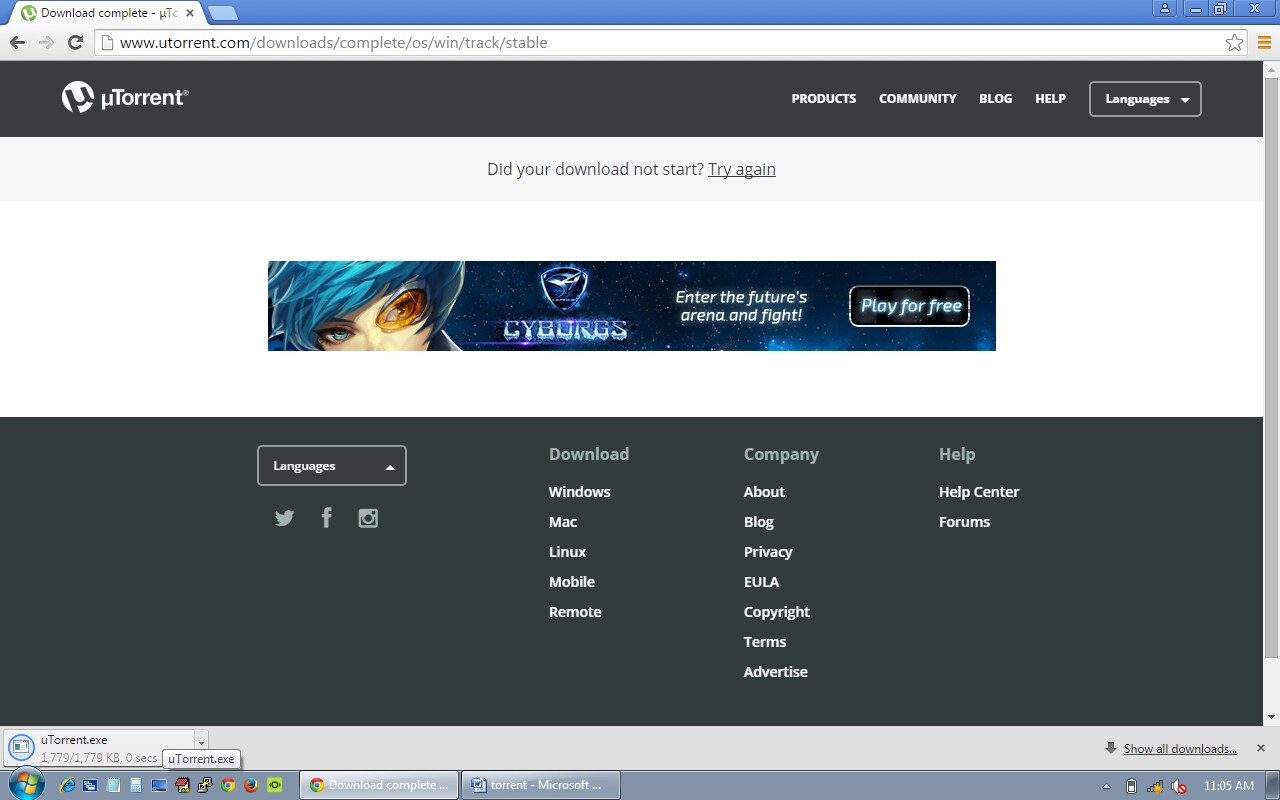Click the battery icon in system tray
Viewport: 1280px width, 800px height.
(x=1131, y=786)
